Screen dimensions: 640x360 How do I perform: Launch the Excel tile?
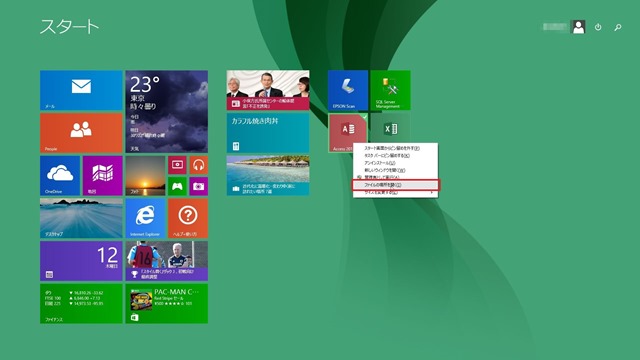point(391,128)
